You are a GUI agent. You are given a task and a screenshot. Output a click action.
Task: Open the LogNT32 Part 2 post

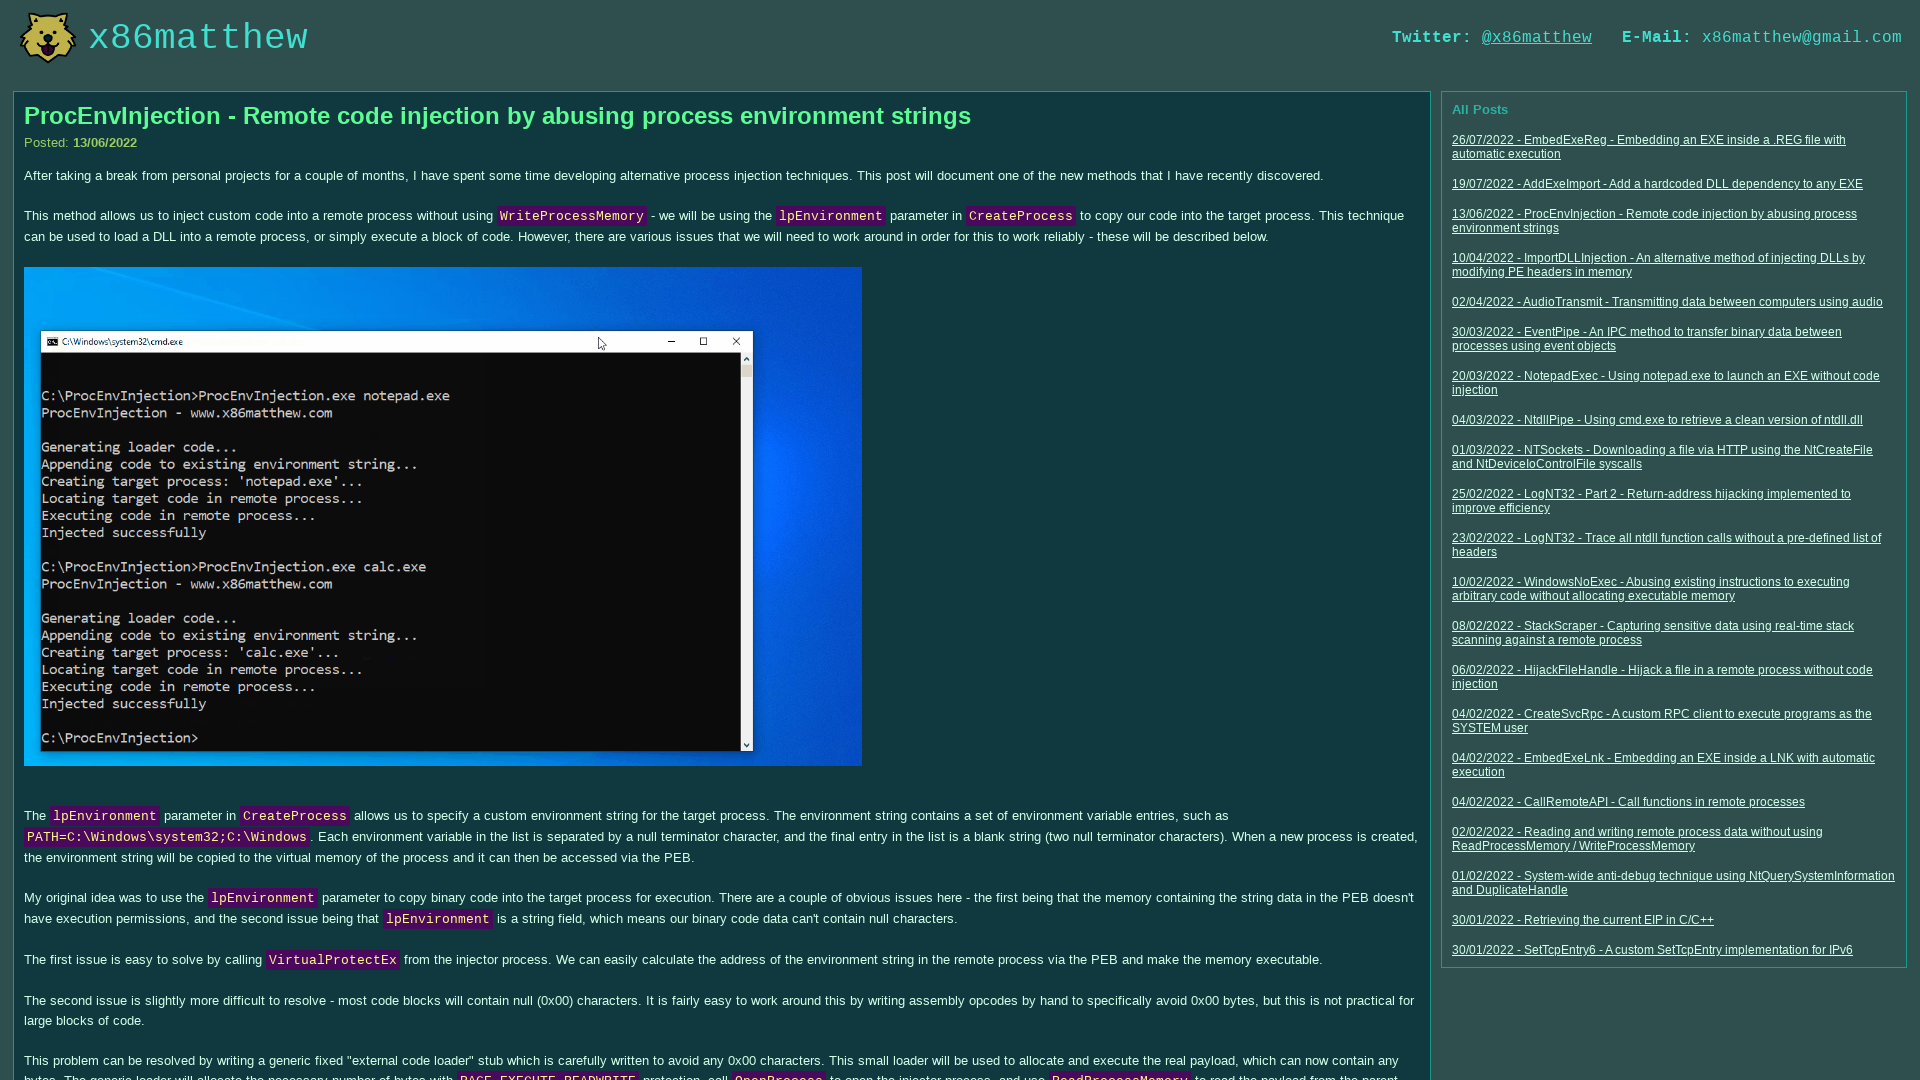tap(1650, 501)
